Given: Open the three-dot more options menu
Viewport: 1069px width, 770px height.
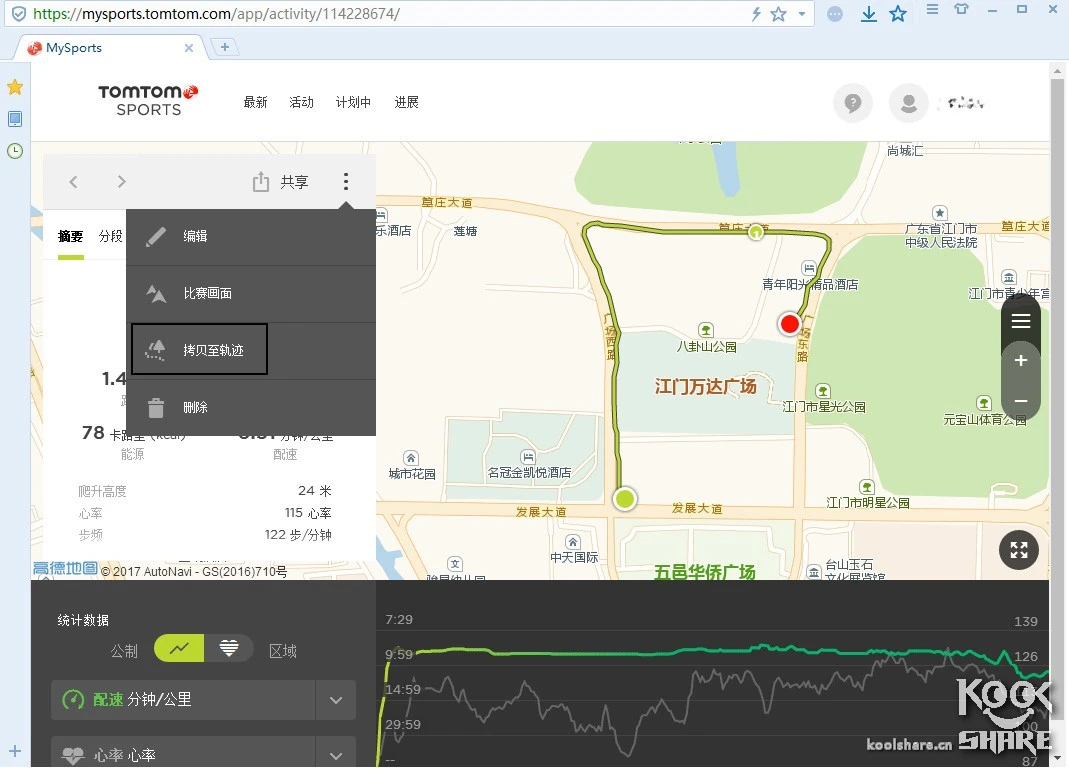Looking at the screenshot, I should point(346,181).
